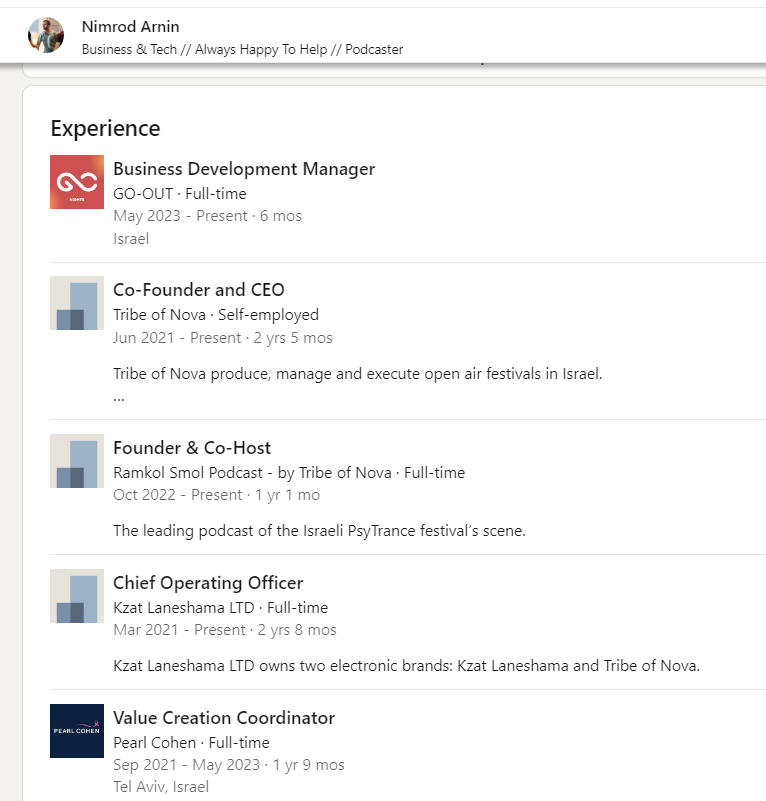Click the Israel location under GO-OUT
Viewport: 766px width, 801px height.
[x=131, y=239]
